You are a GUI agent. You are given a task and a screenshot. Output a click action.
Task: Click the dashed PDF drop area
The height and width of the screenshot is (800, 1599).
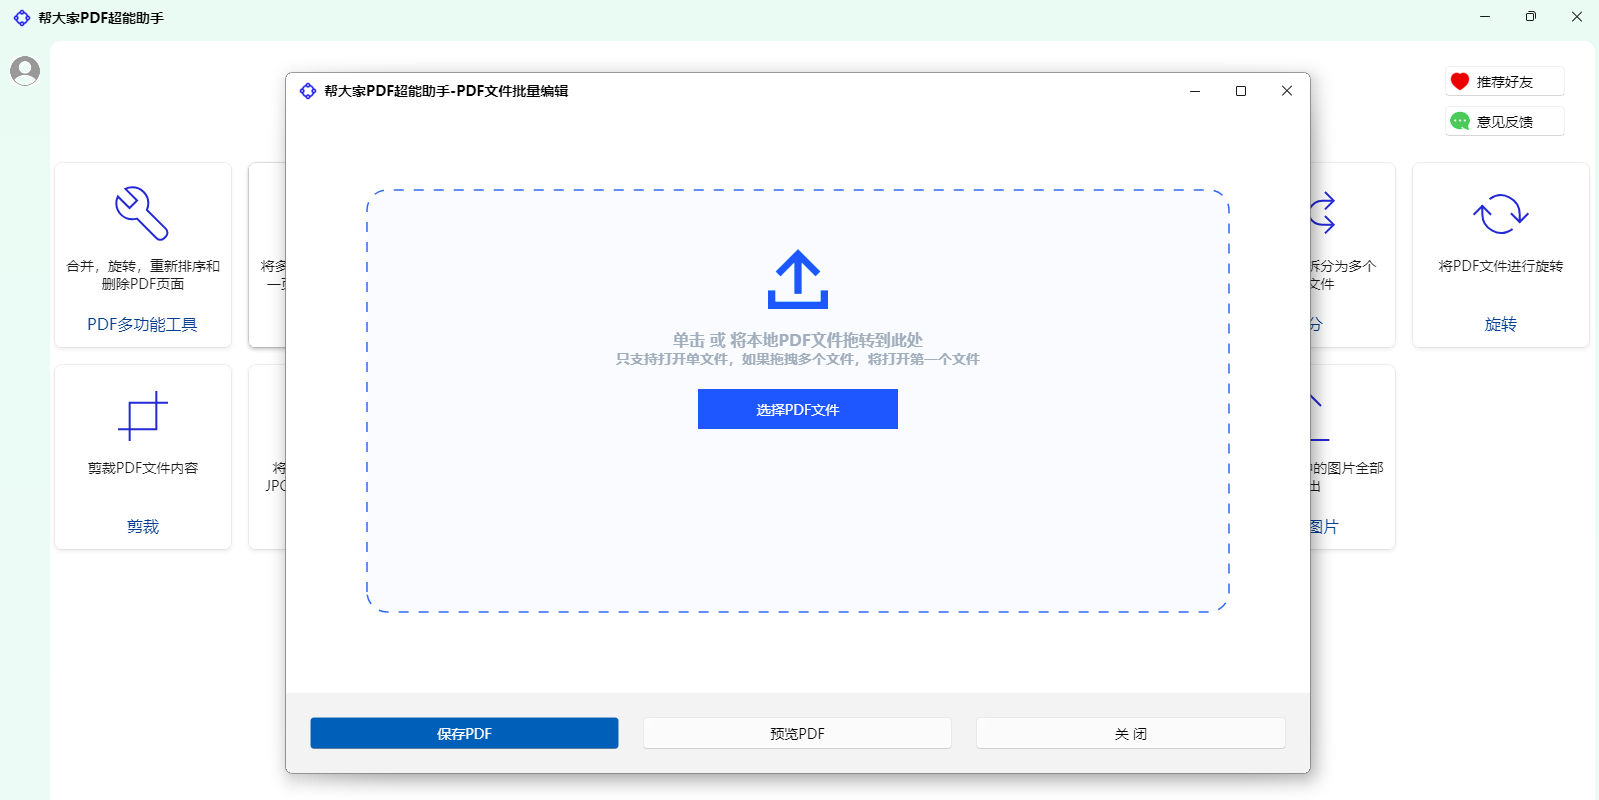point(797,520)
